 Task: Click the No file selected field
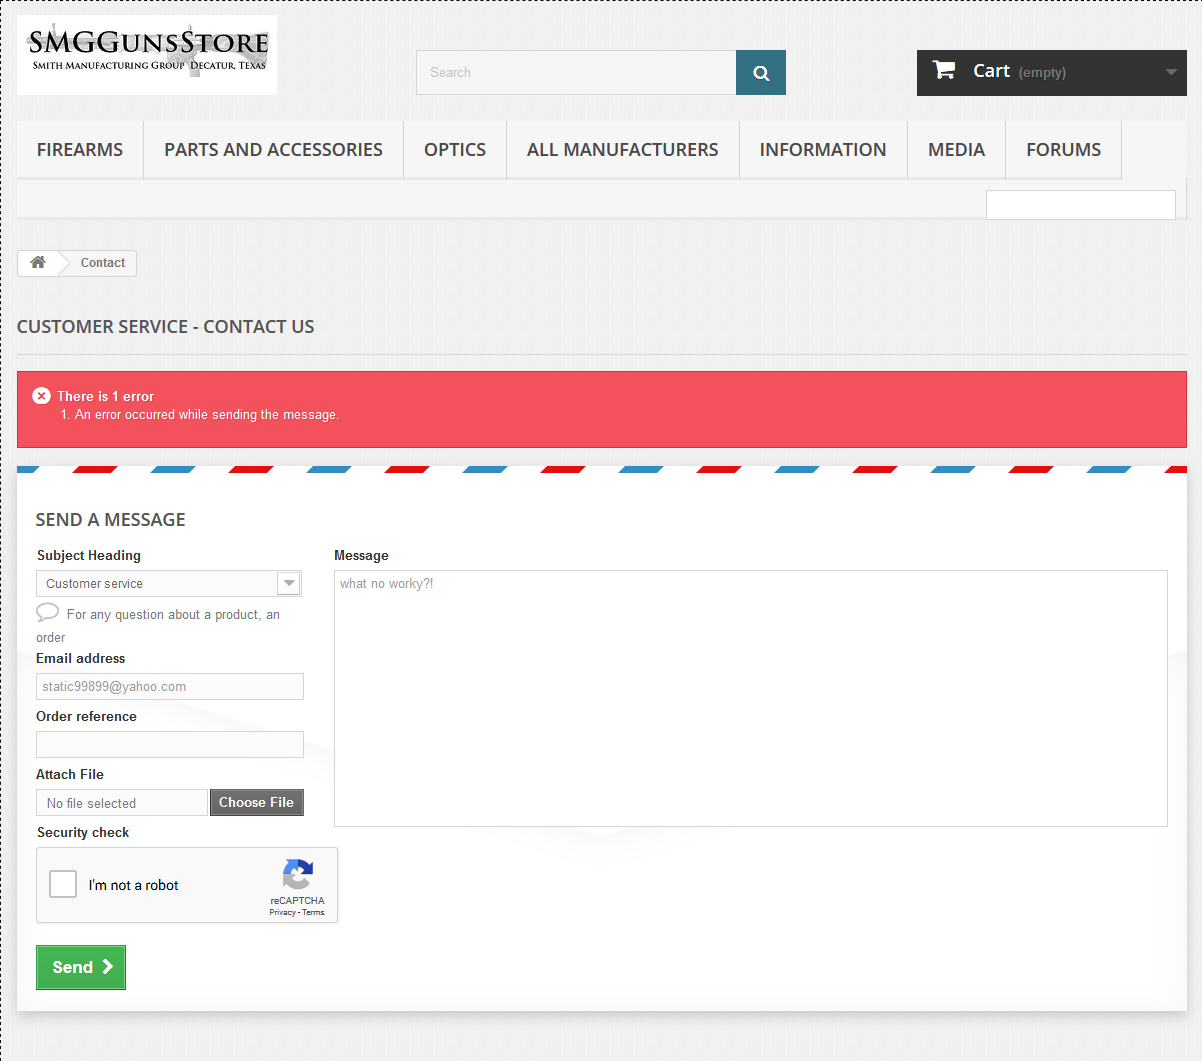[122, 803]
